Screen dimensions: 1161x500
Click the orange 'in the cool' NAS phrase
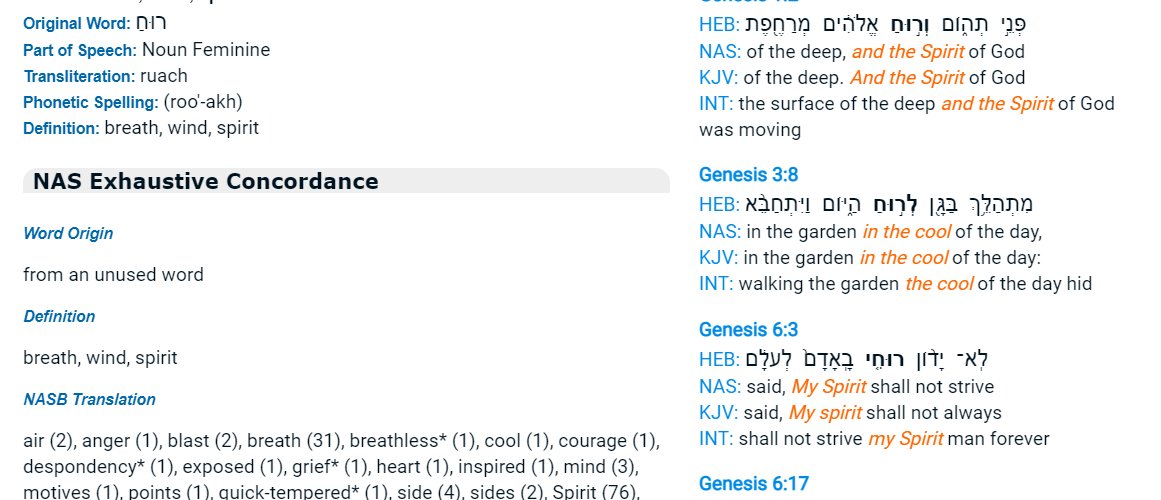click(905, 232)
